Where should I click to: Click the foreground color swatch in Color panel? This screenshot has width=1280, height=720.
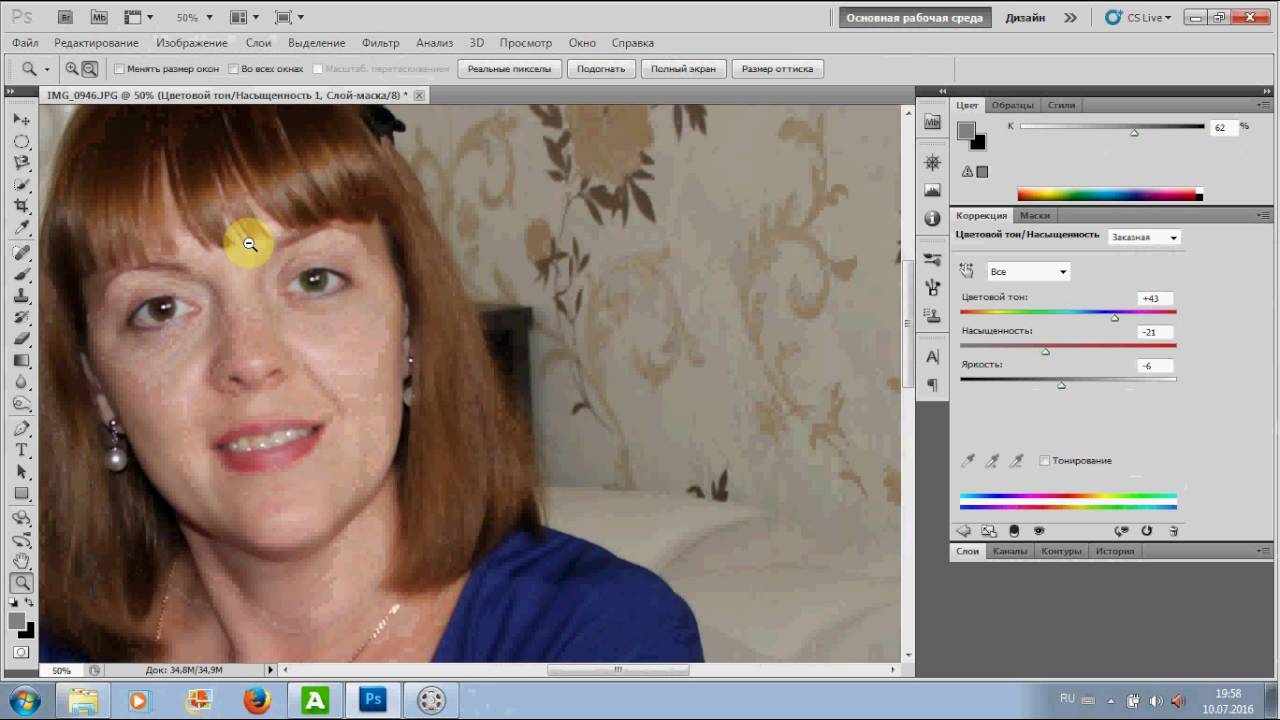965,131
